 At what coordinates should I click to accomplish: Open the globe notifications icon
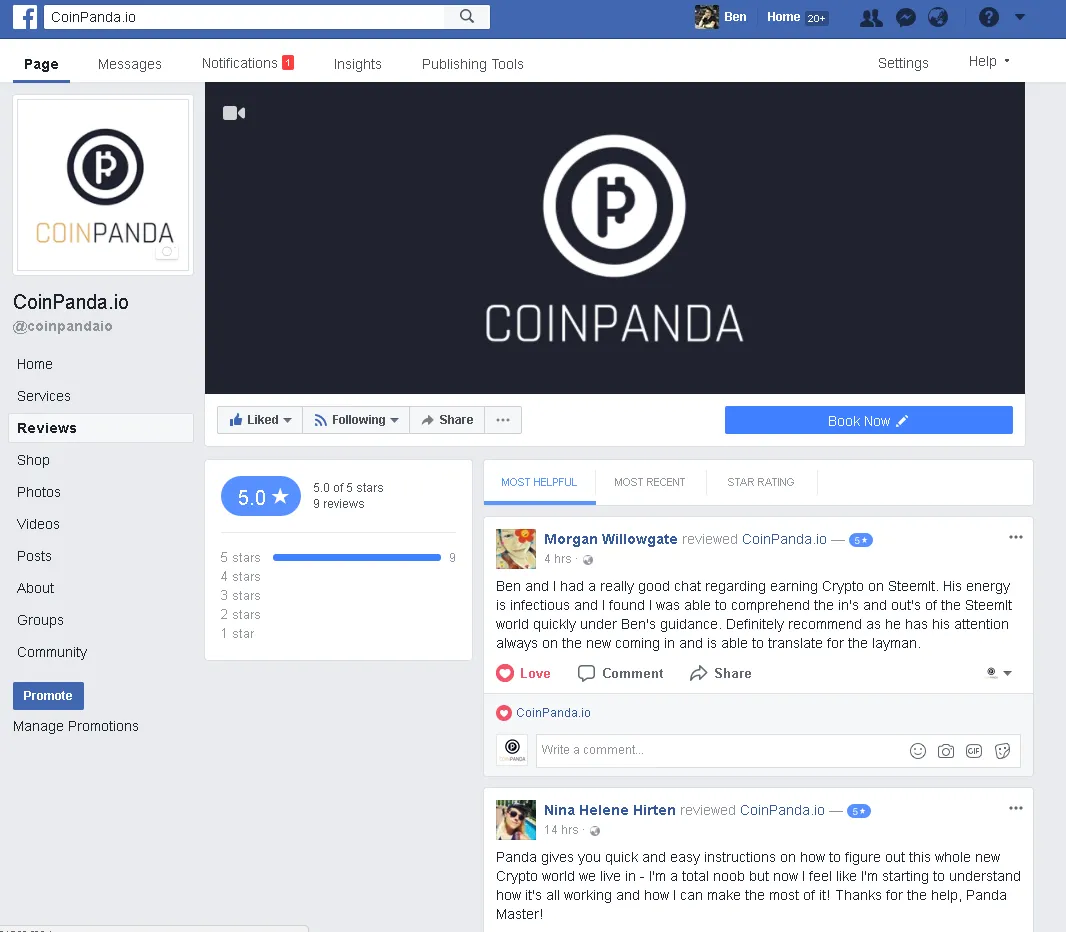point(938,17)
